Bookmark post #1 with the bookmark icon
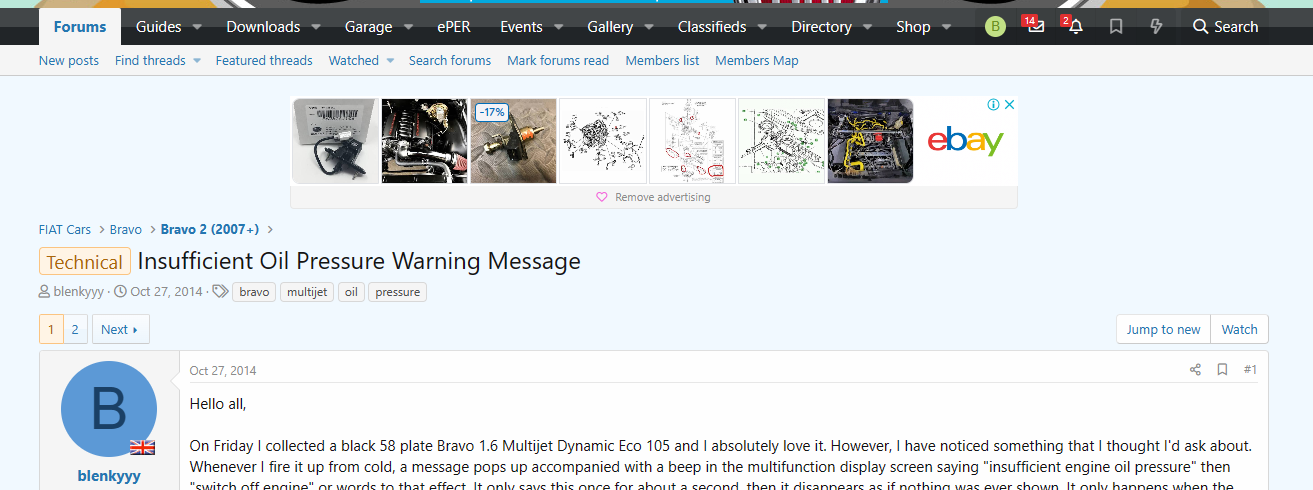The width and height of the screenshot is (1313, 490). (x=1222, y=370)
